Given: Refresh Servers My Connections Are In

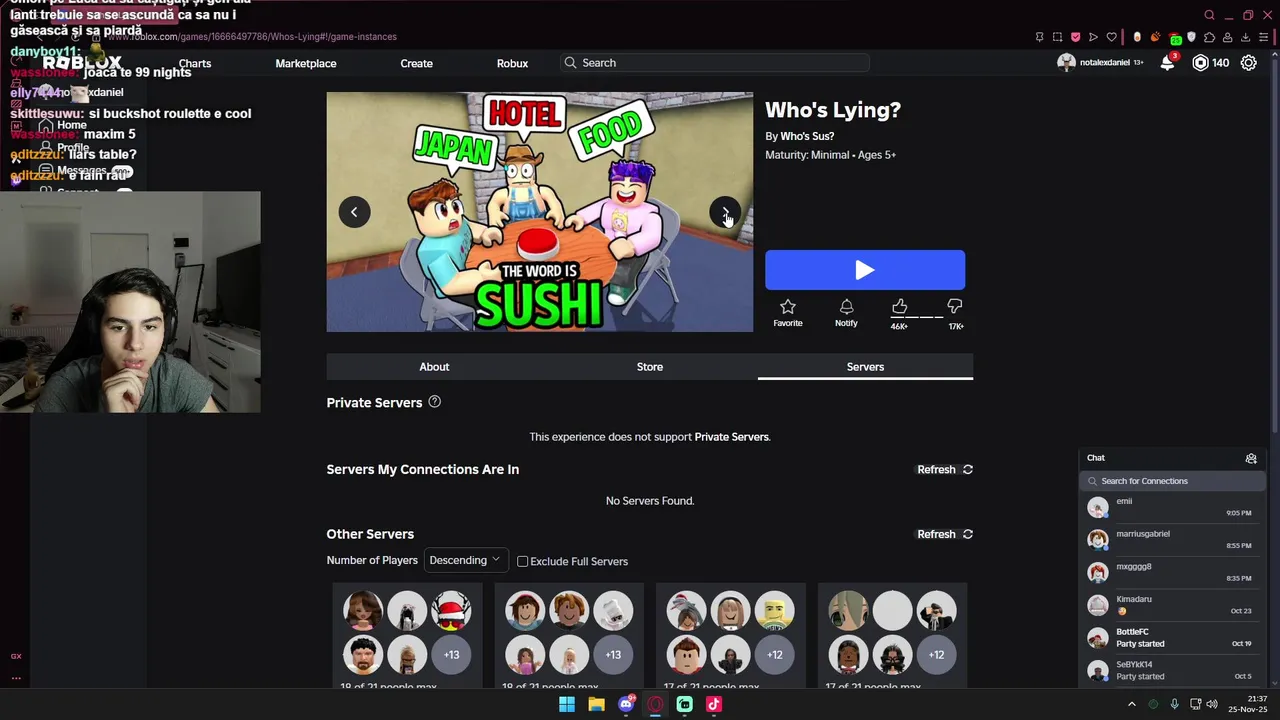Looking at the screenshot, I should coord(945,469).
